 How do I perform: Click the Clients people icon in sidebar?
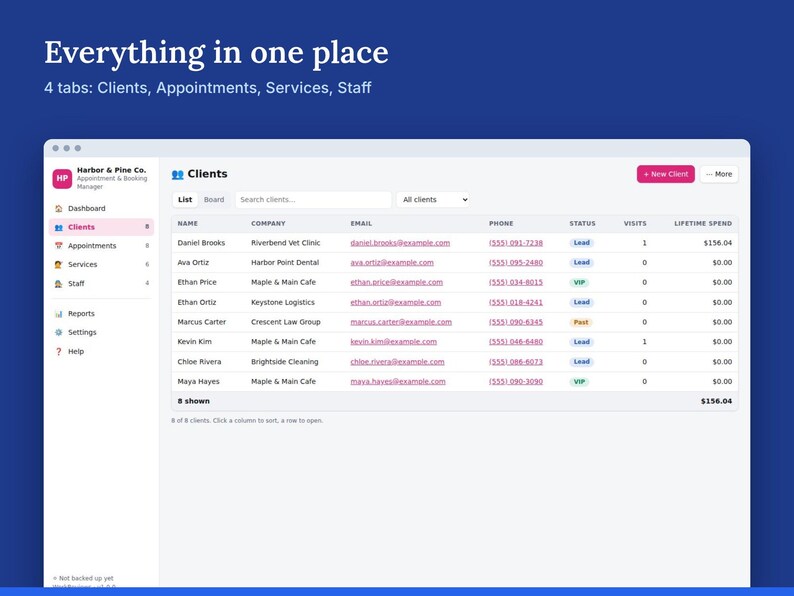point(59,227)
